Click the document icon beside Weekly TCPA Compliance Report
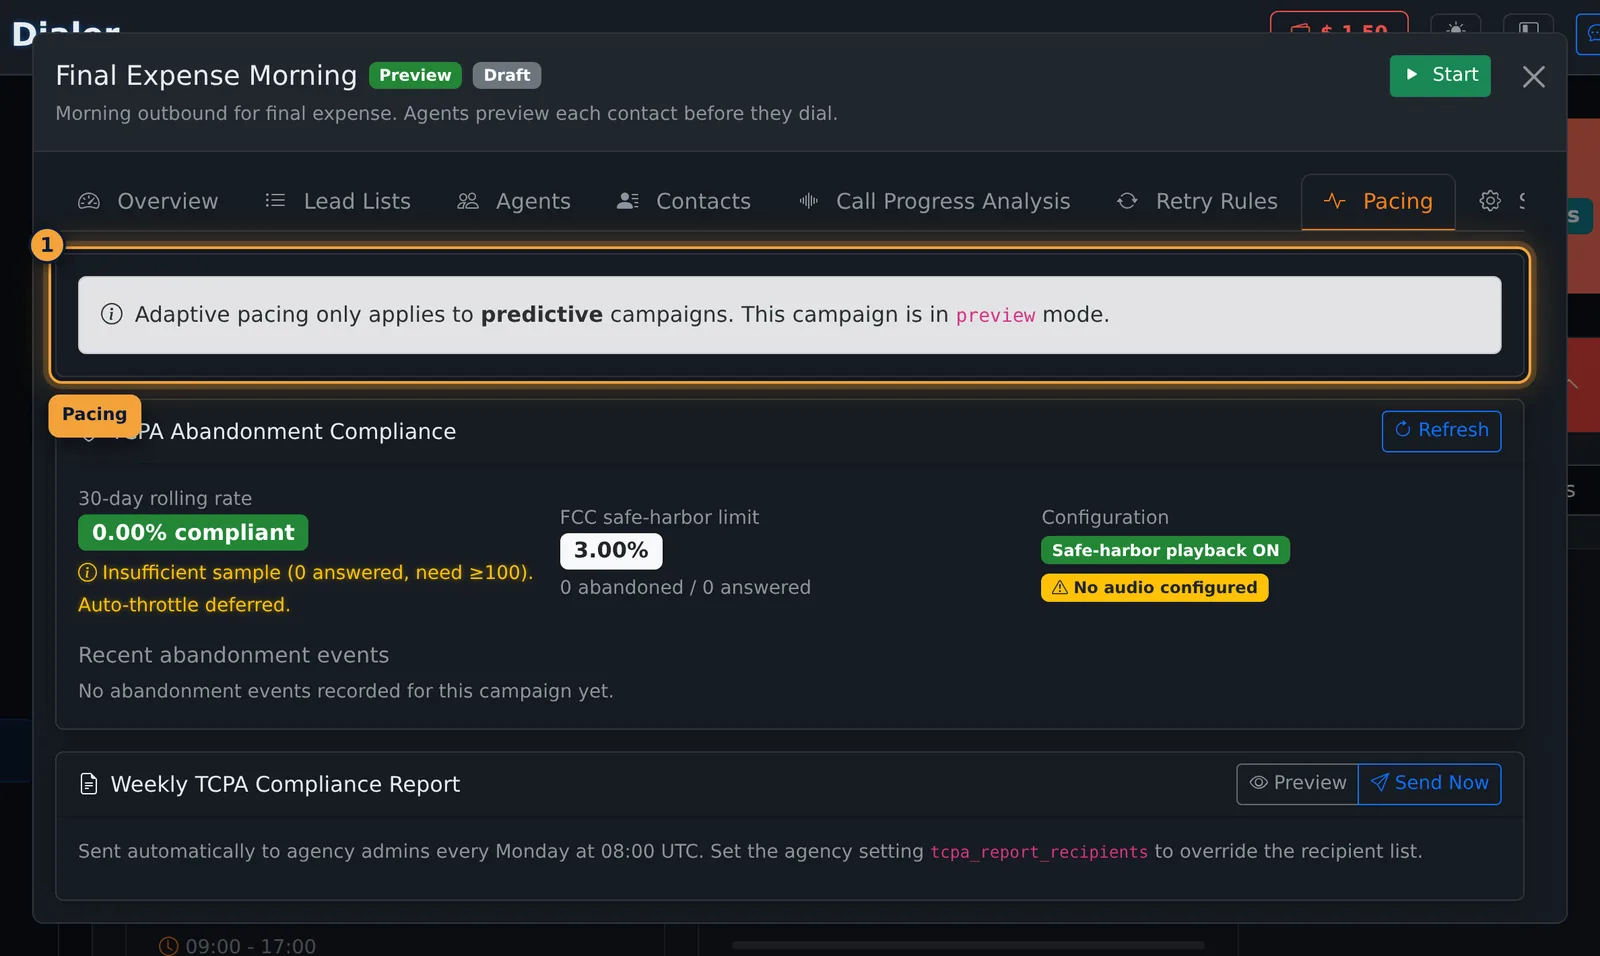This screenshot has height=956, width=1600. 89,785
